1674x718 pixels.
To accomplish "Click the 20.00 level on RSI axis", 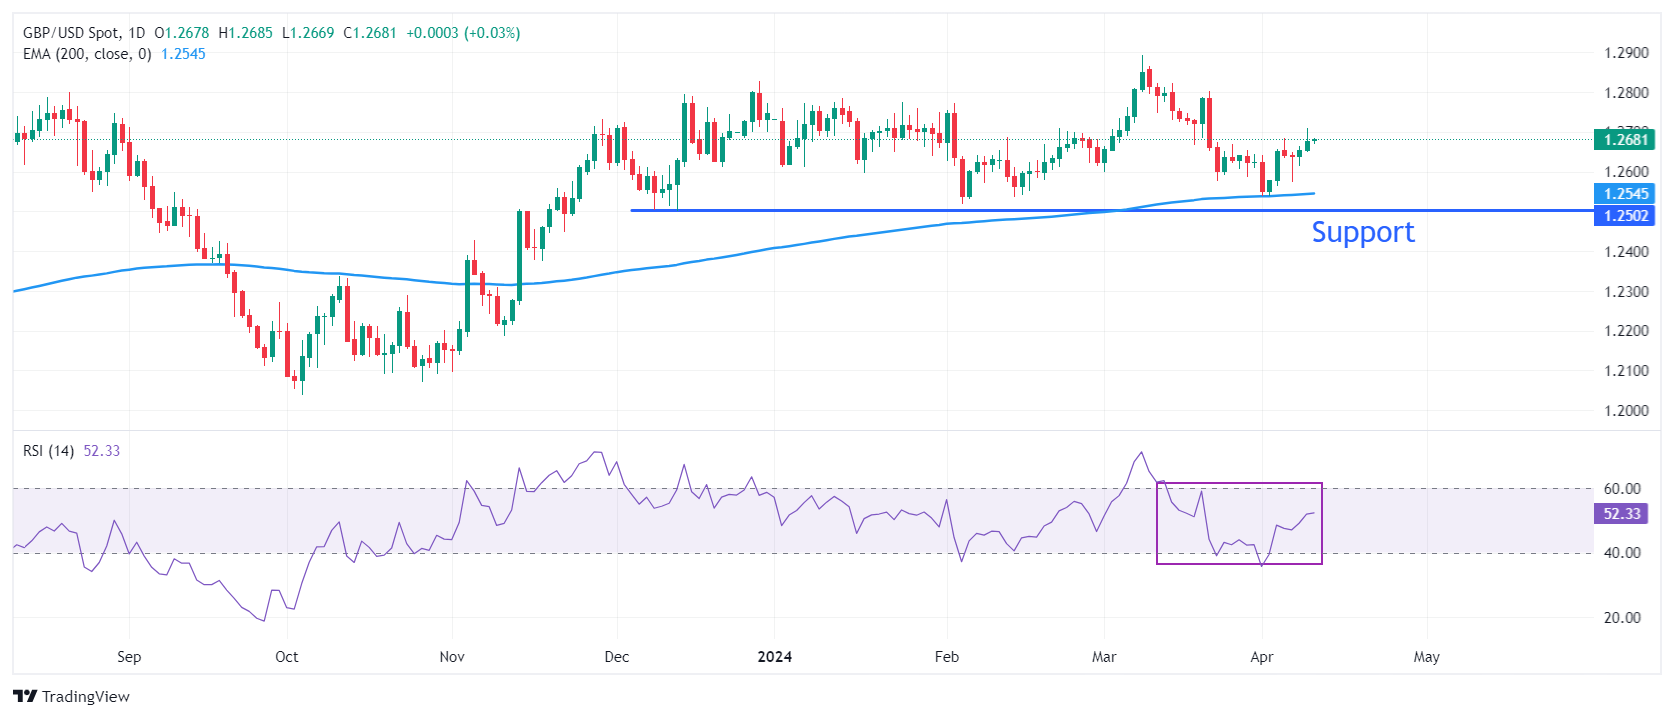I will pyautogui.click(x=1622, y=618).
